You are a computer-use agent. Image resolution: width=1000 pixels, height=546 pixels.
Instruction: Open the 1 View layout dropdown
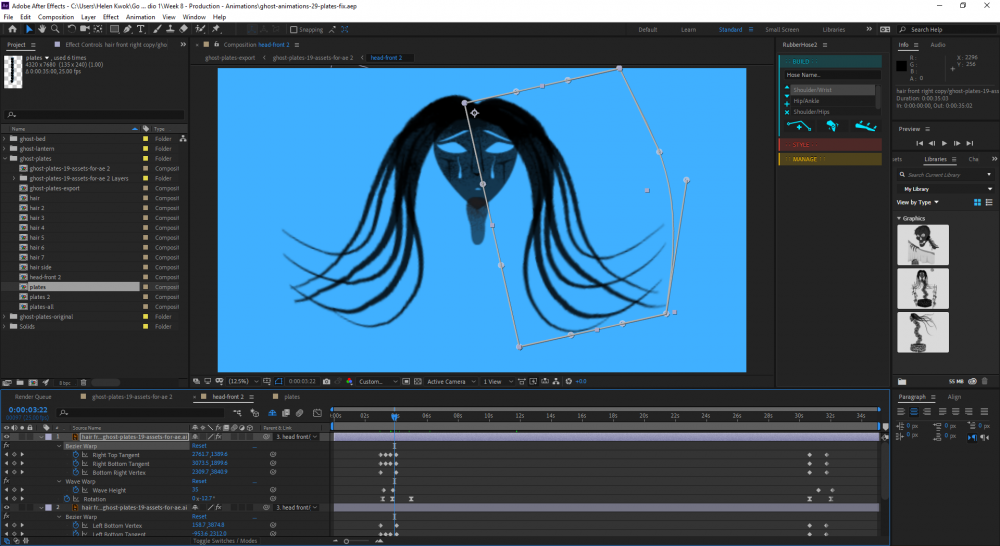click(x=497, y=381)
